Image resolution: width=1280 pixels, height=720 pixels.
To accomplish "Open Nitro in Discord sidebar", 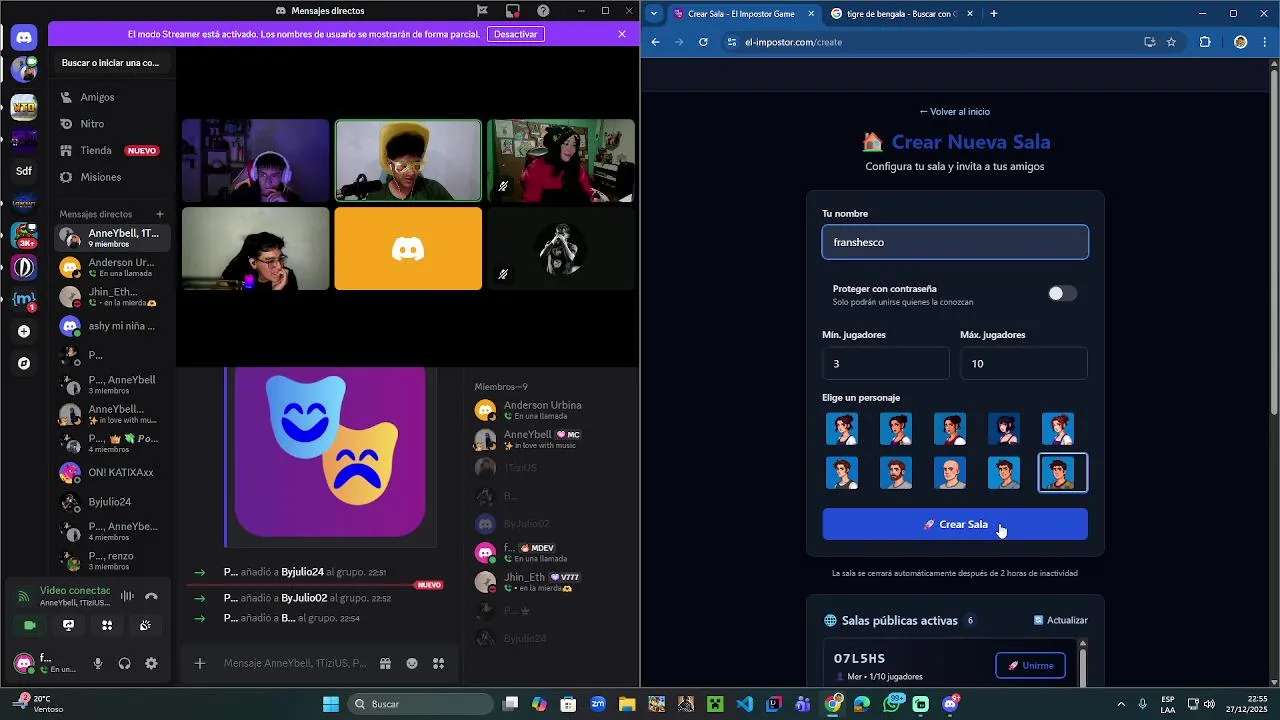I will point(111,124).
